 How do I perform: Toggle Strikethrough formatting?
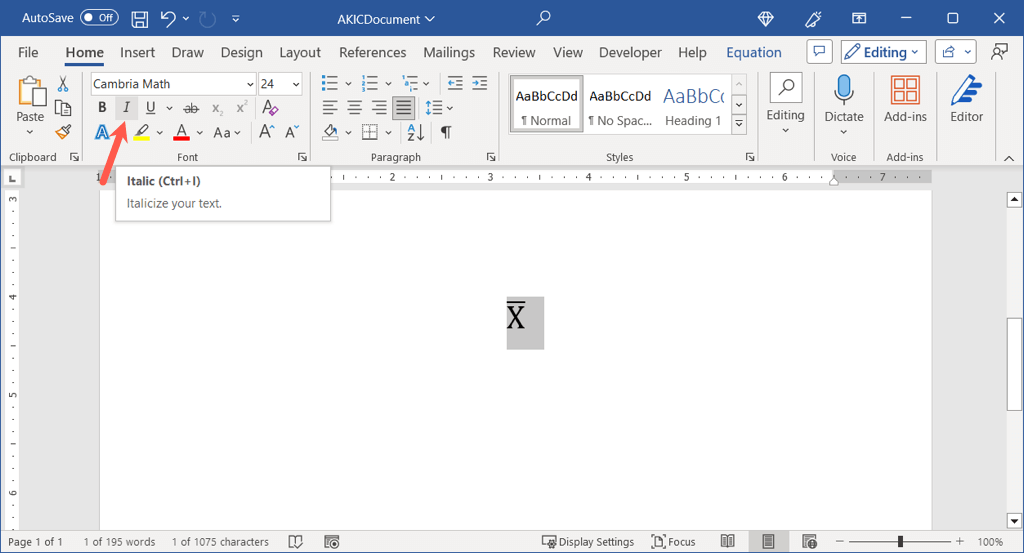tap(190, 108)
